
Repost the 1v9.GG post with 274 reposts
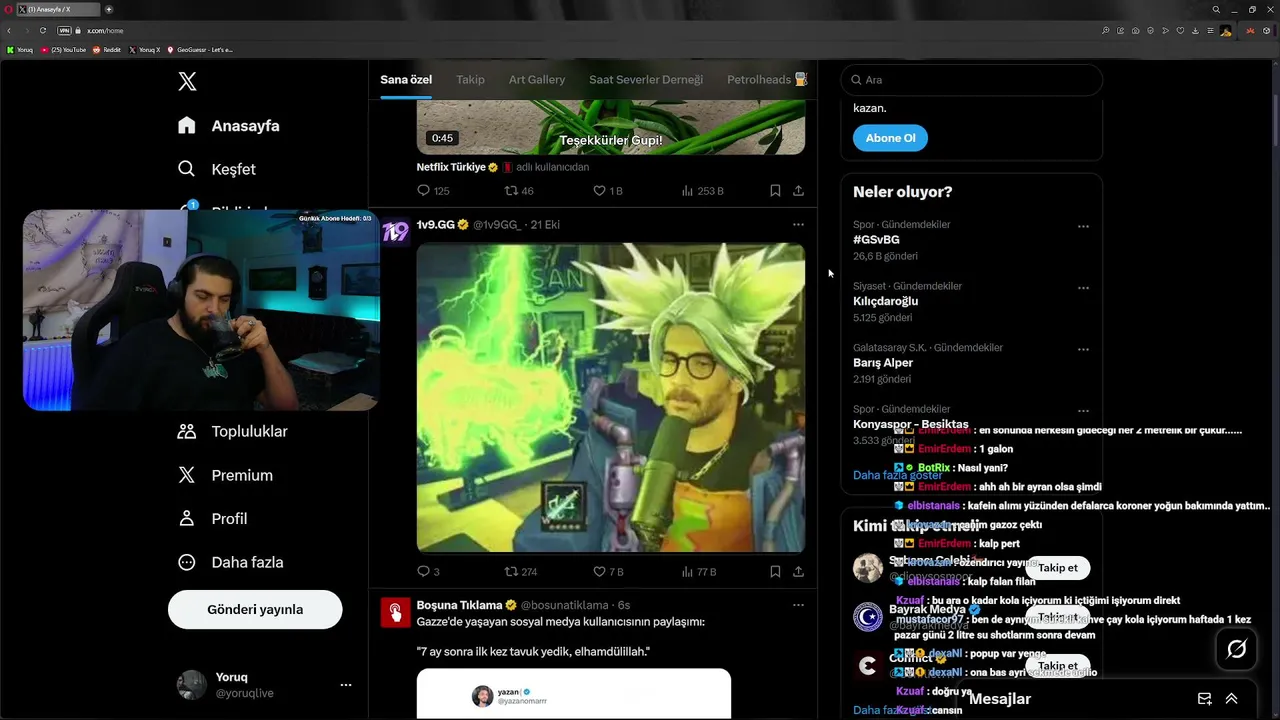tap(511, 572)
